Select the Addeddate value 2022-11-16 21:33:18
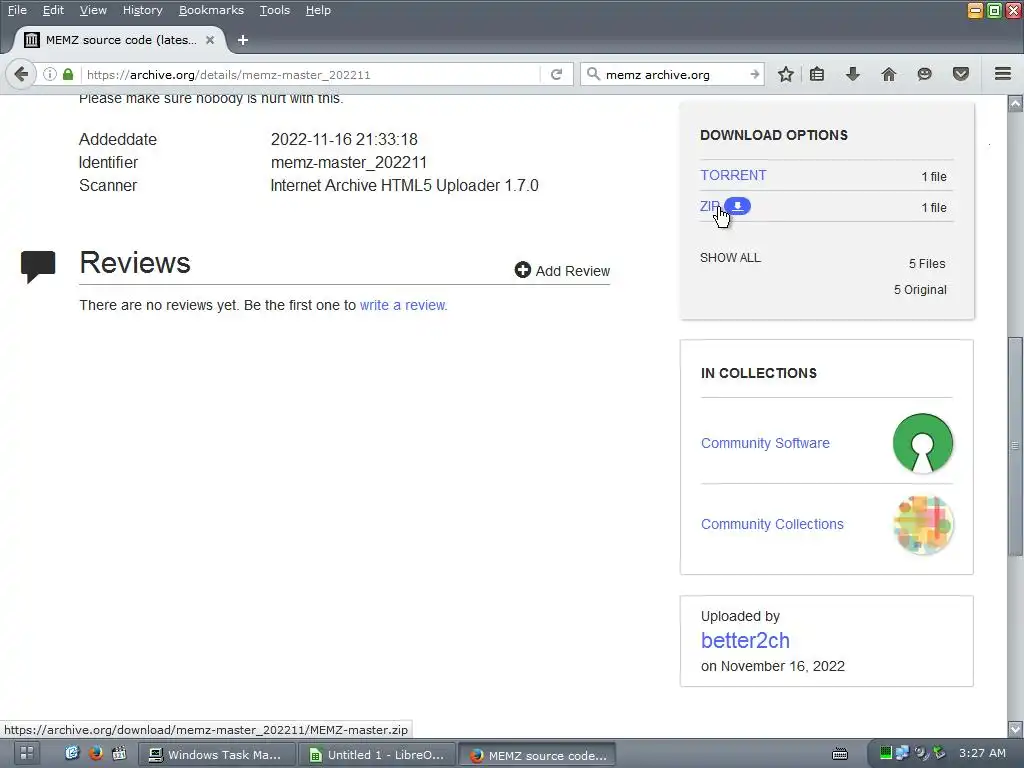The image size is (1024, 768). pyautogui.click(x=344, y=139)
